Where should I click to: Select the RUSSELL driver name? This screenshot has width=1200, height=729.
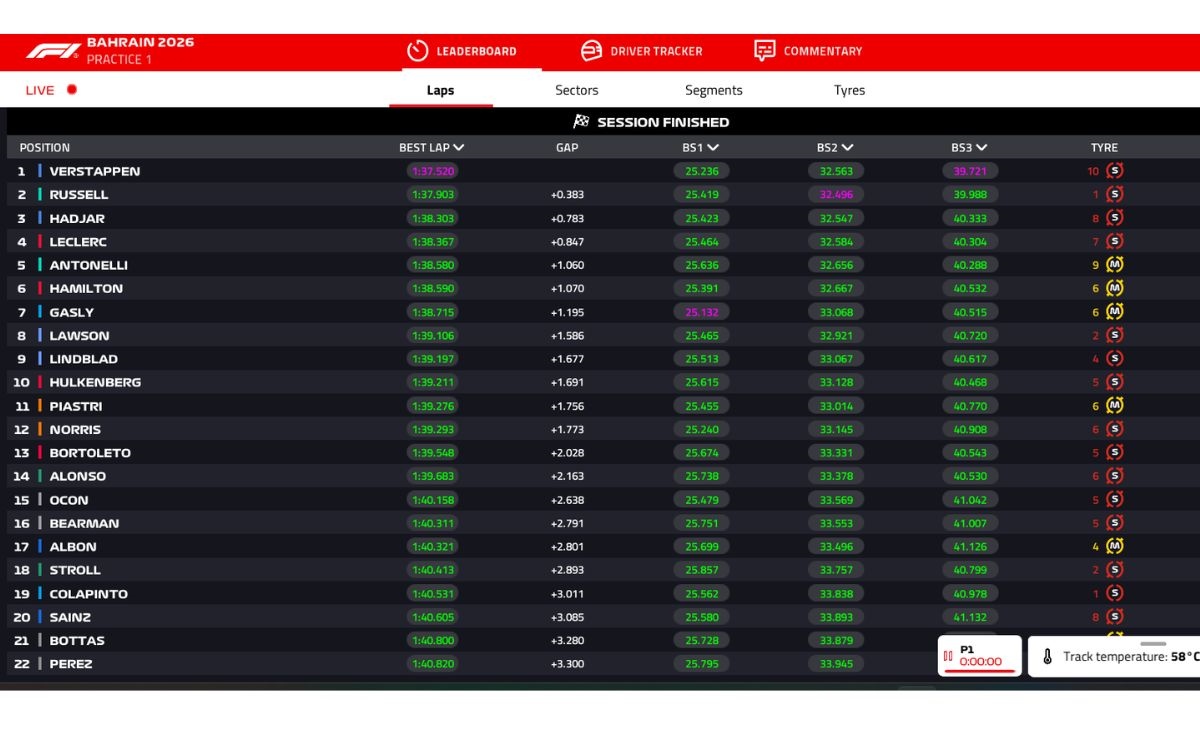coord(79,194)
